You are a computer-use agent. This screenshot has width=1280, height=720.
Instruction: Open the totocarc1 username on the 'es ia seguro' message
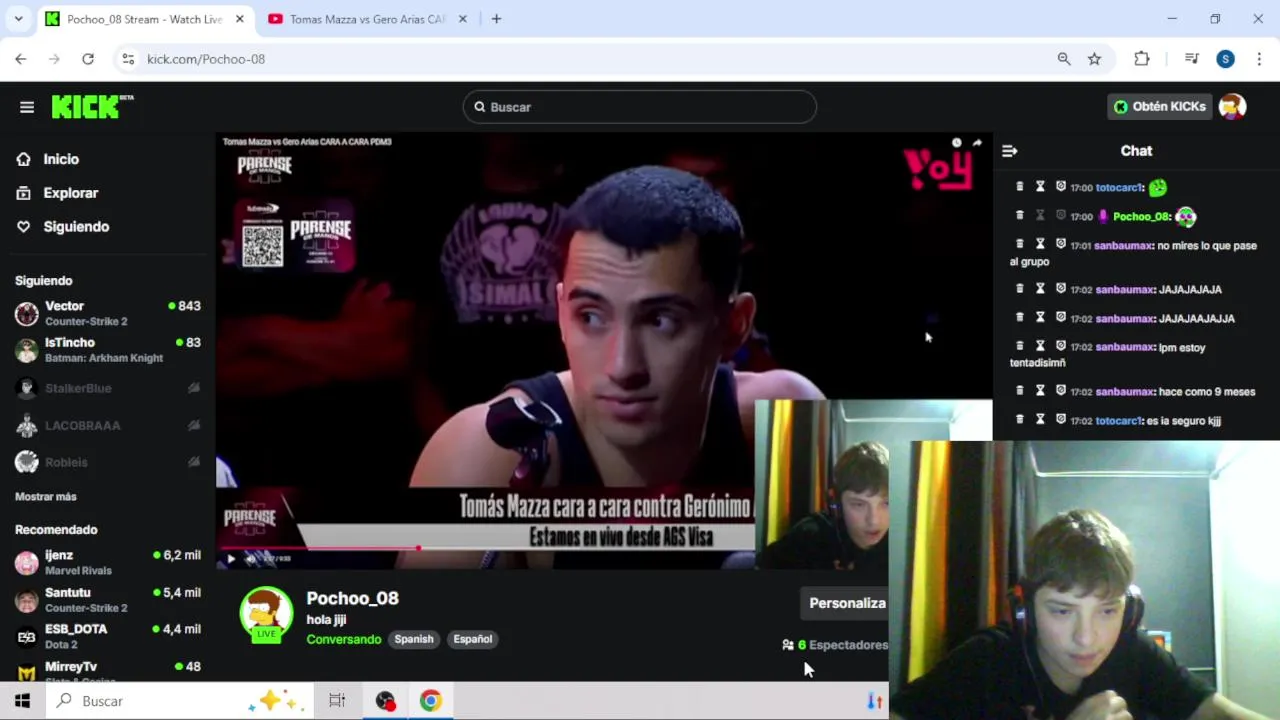click(x=1119, y=421)
